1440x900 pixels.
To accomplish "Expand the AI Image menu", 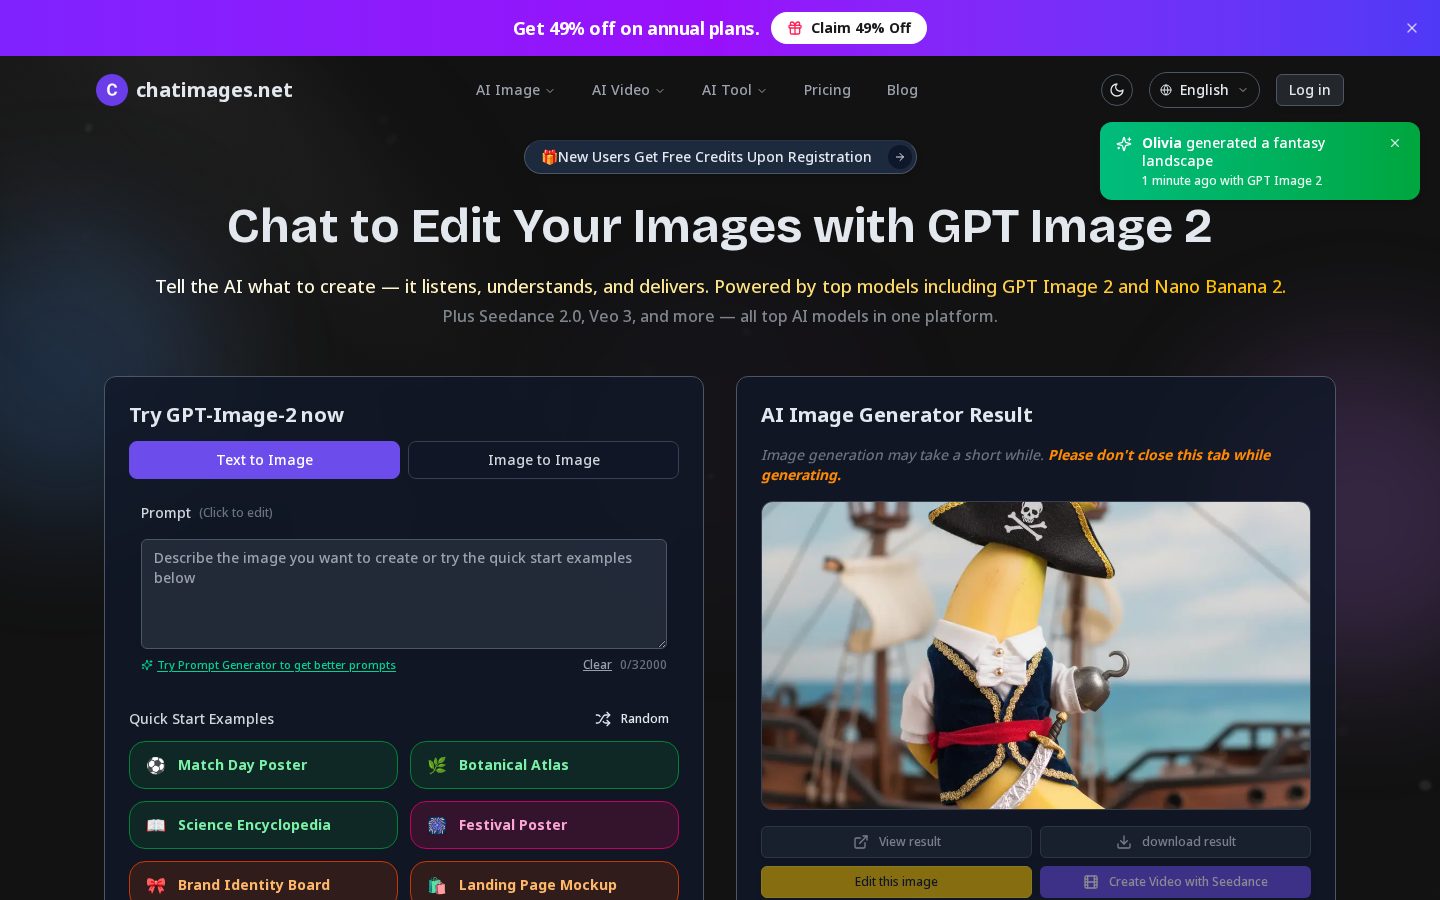I will [x=515, y=90].
